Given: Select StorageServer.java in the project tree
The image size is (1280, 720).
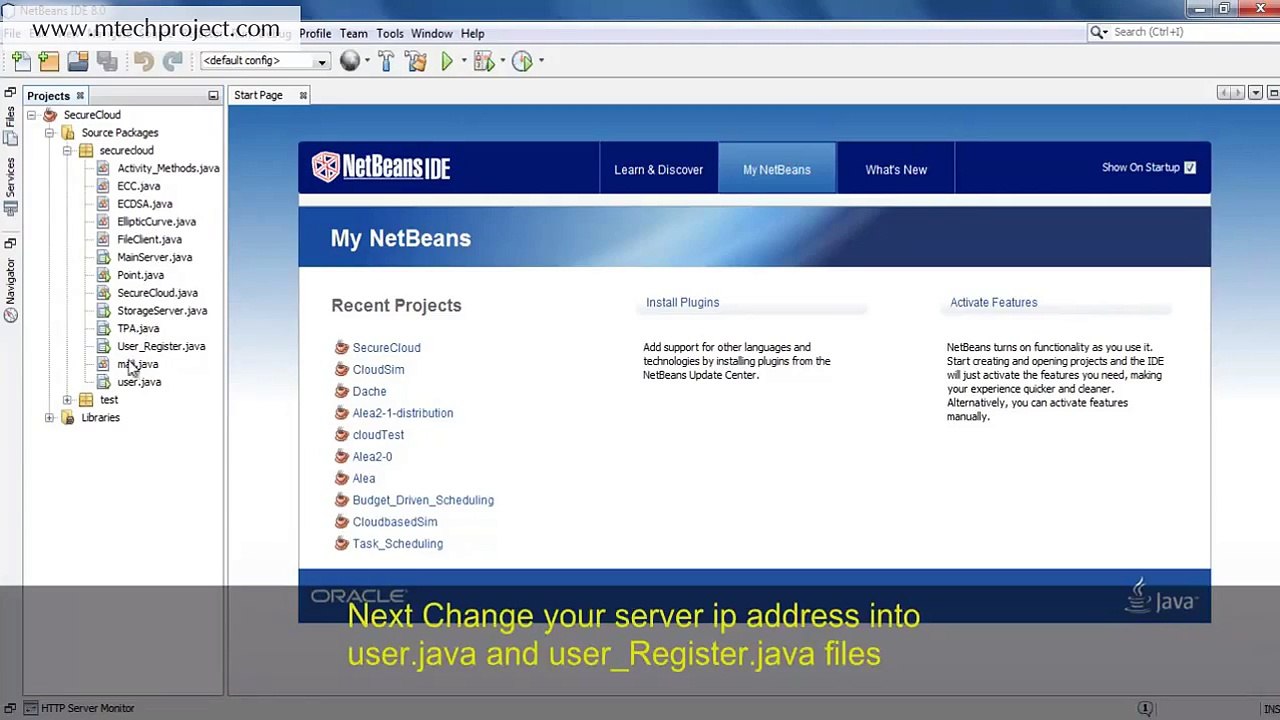Looking at the screenshot, I should 162,311.
